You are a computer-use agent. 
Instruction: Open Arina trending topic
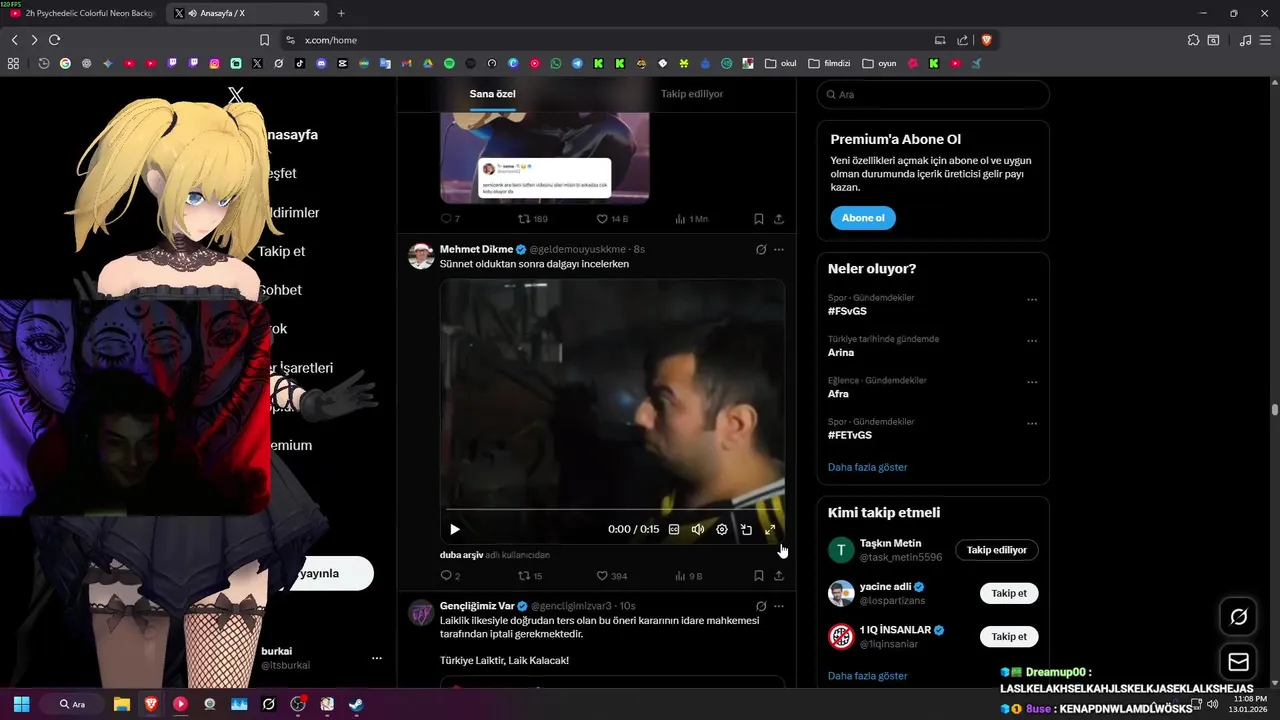point(841,352)
